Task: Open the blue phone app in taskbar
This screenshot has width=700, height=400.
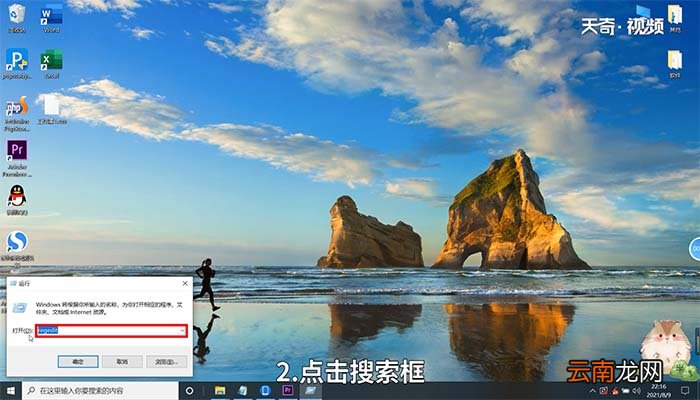Action: 265,391
